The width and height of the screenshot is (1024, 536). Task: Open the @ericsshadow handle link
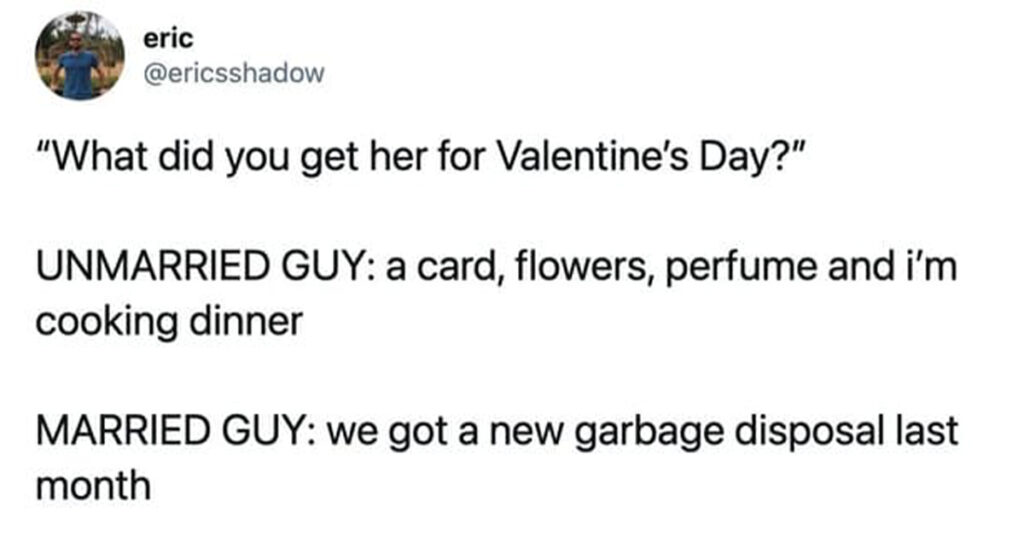coord(234,72)
